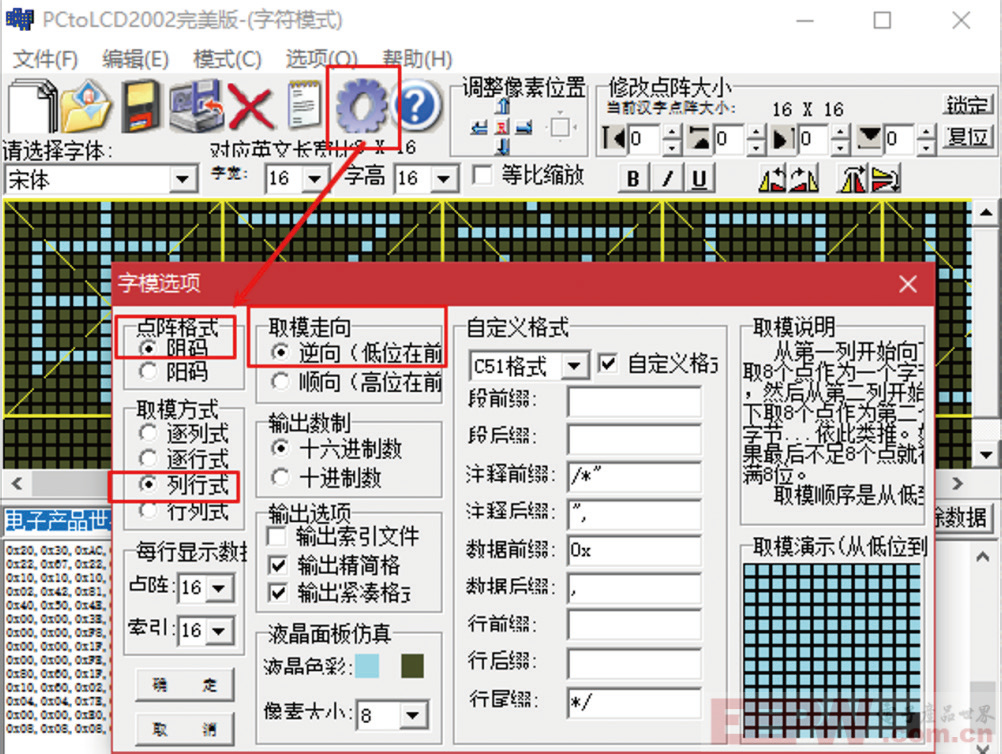
Task: Toggle the 等比缩放 checkbox
Action: [482, 176]
